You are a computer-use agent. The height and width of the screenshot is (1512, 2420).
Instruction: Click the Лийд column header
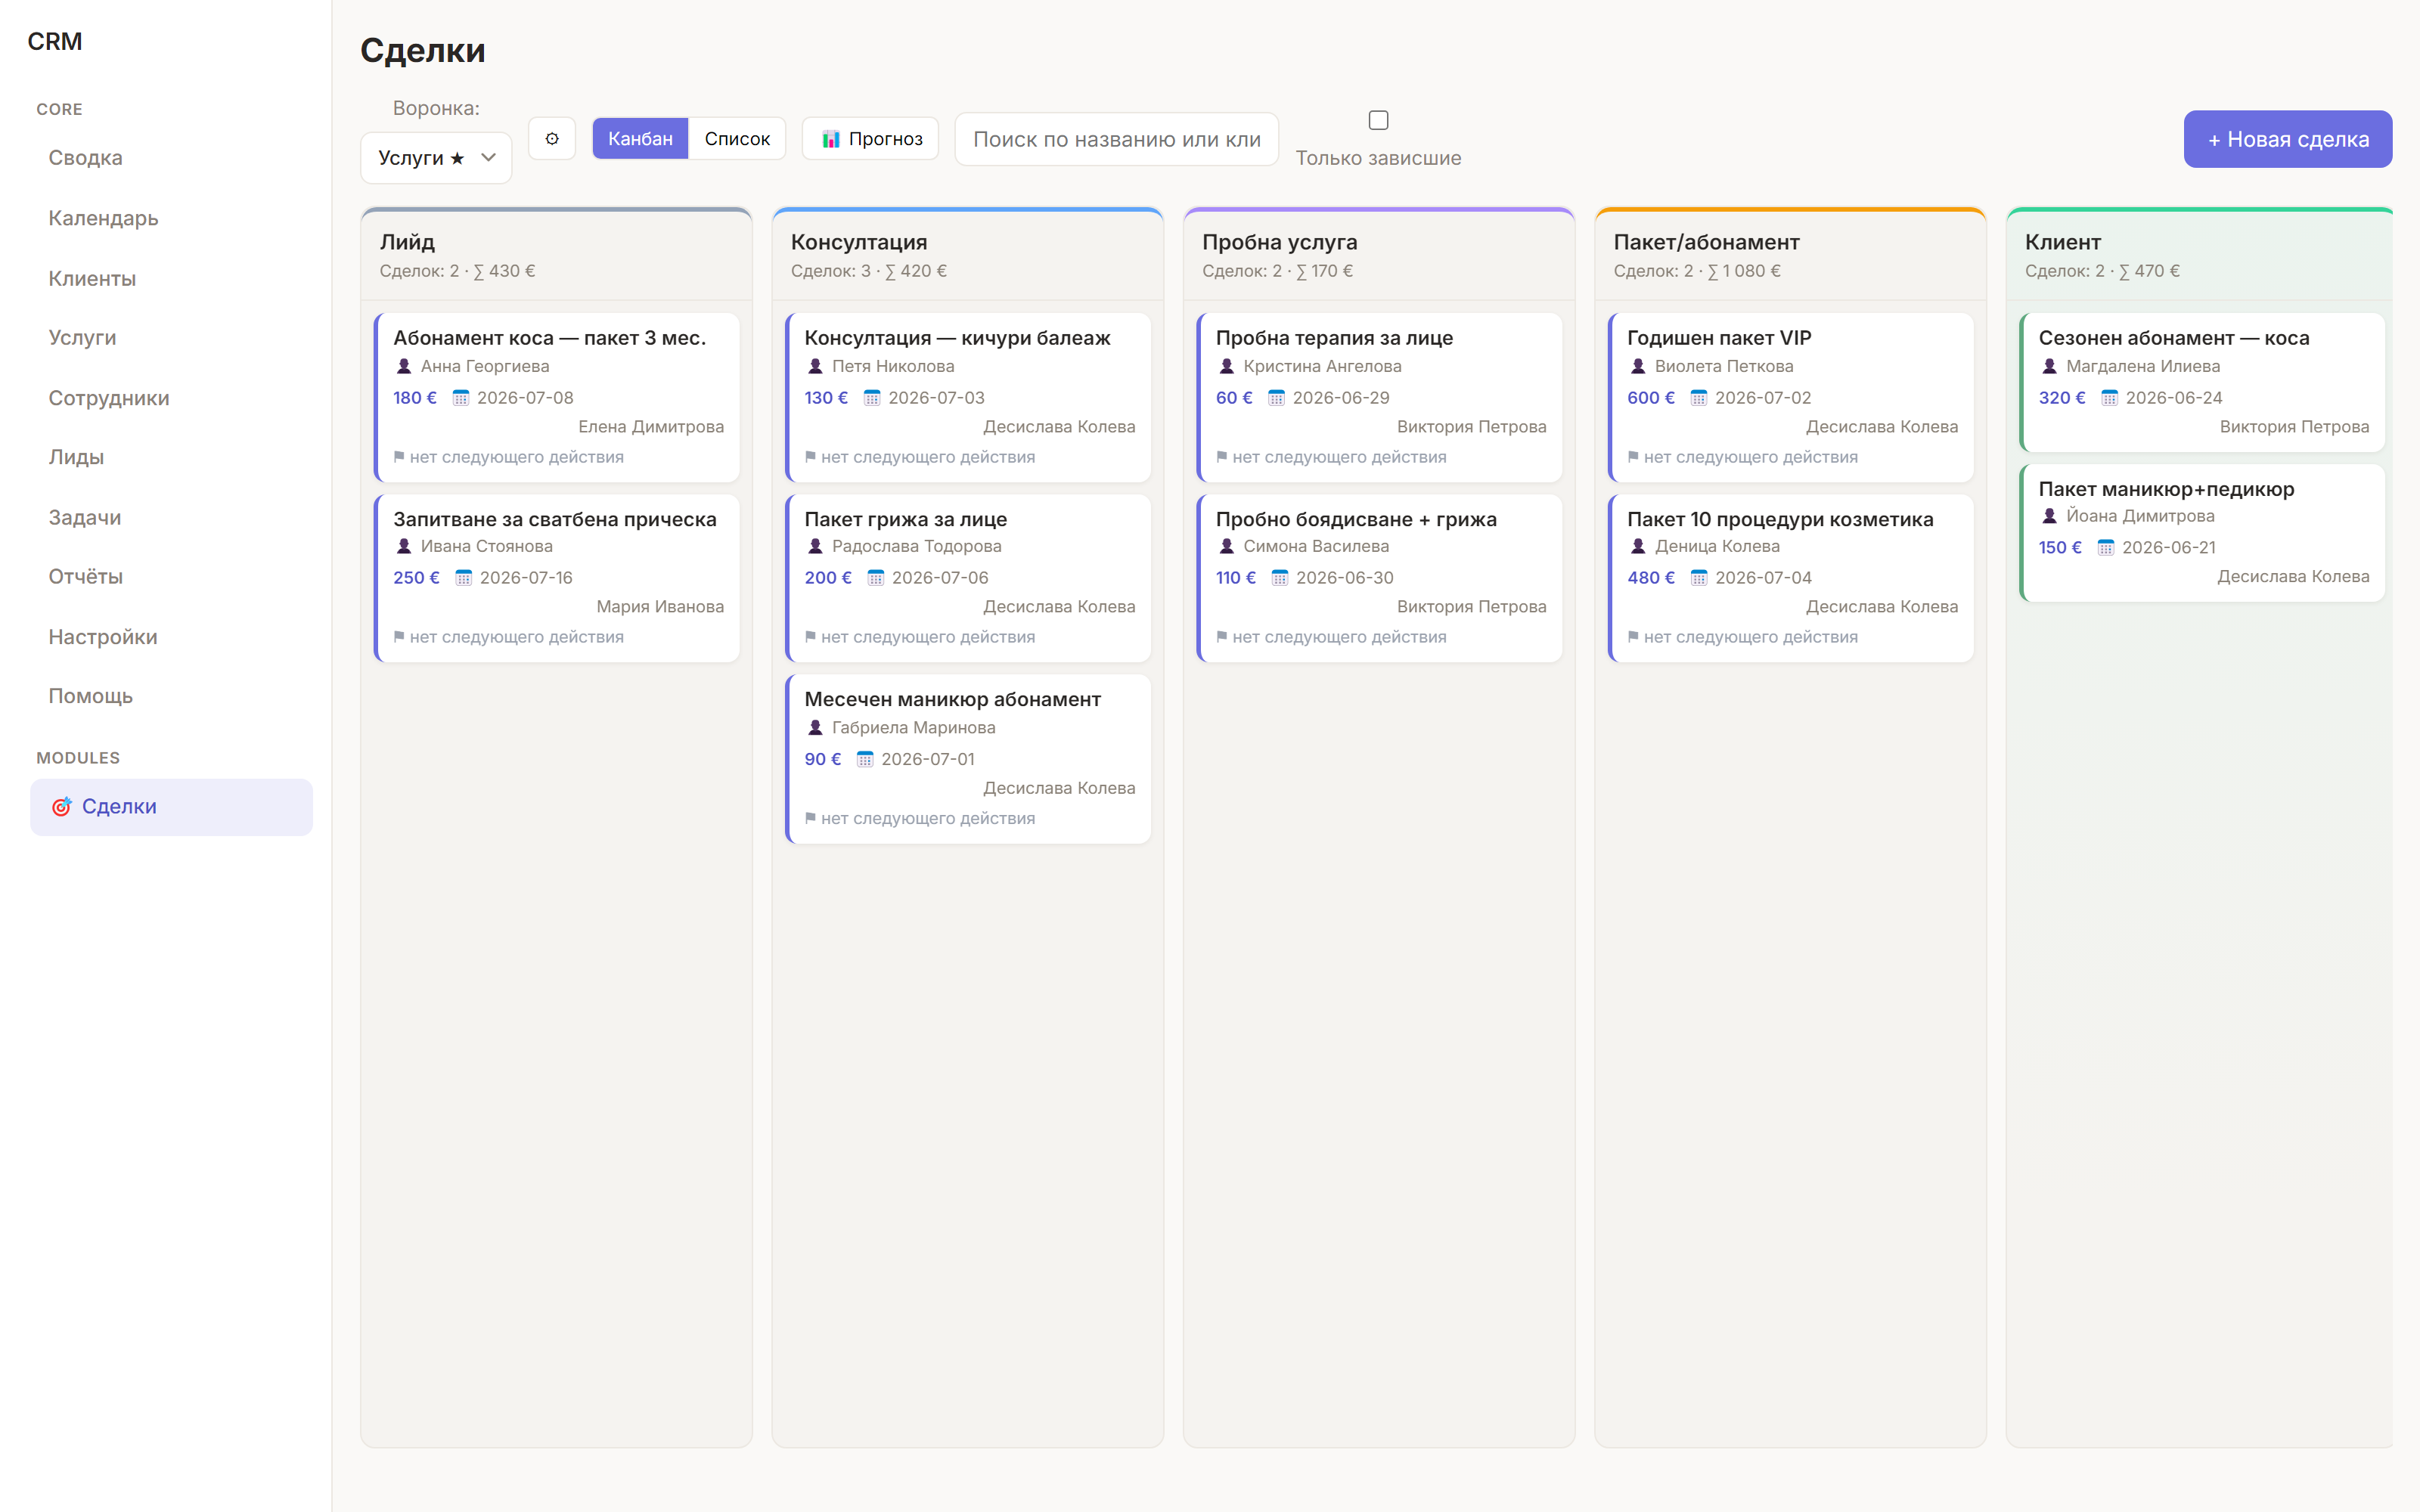(x=557, y=255)
